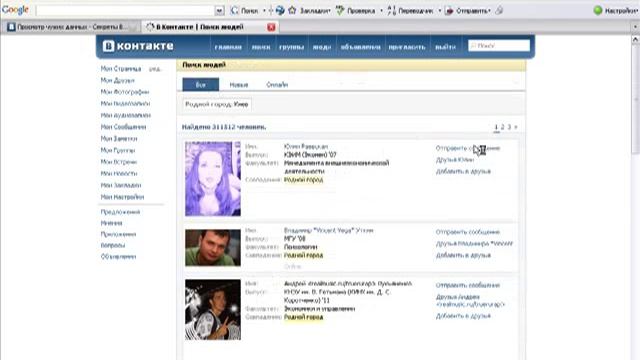
Task: Go to results page 3
Action: point(509,127)
